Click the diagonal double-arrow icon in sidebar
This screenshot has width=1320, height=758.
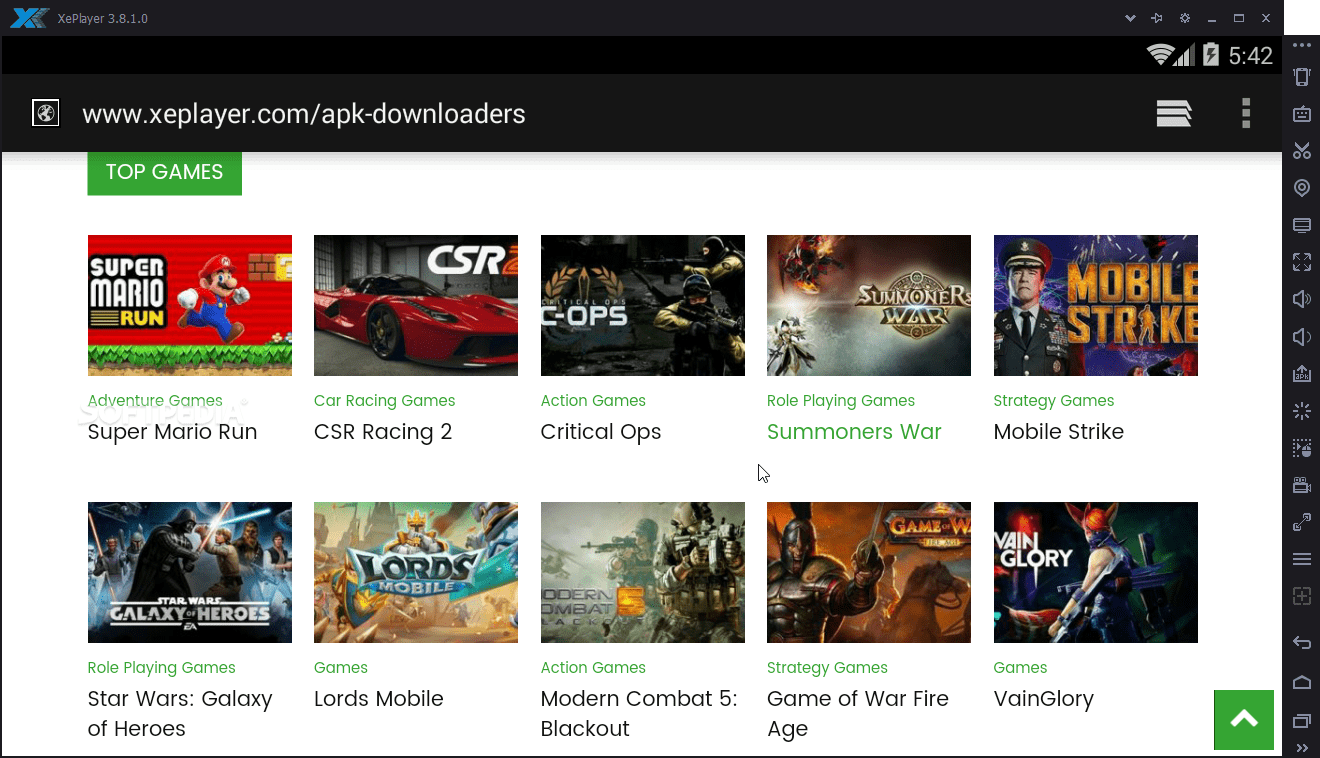[1301, 522]
